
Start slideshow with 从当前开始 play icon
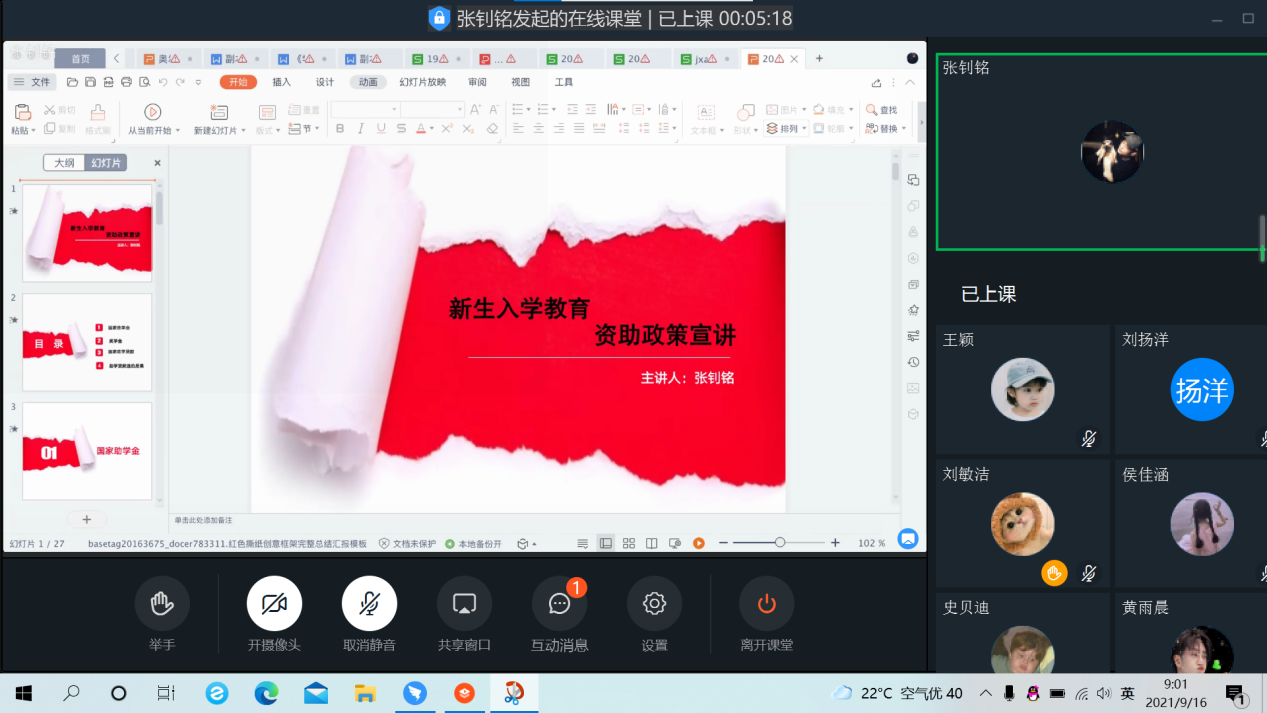[x=152, y=112]
